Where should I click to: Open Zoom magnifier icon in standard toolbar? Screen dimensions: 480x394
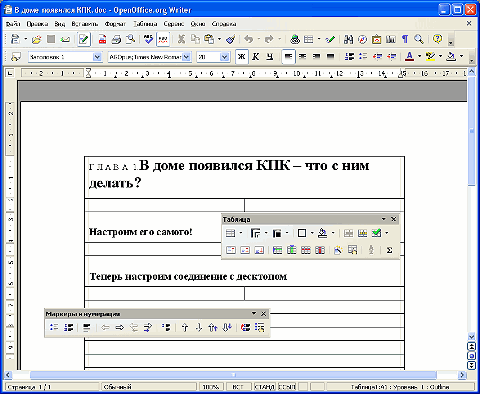pyautogui.click(x=419, y=39)
